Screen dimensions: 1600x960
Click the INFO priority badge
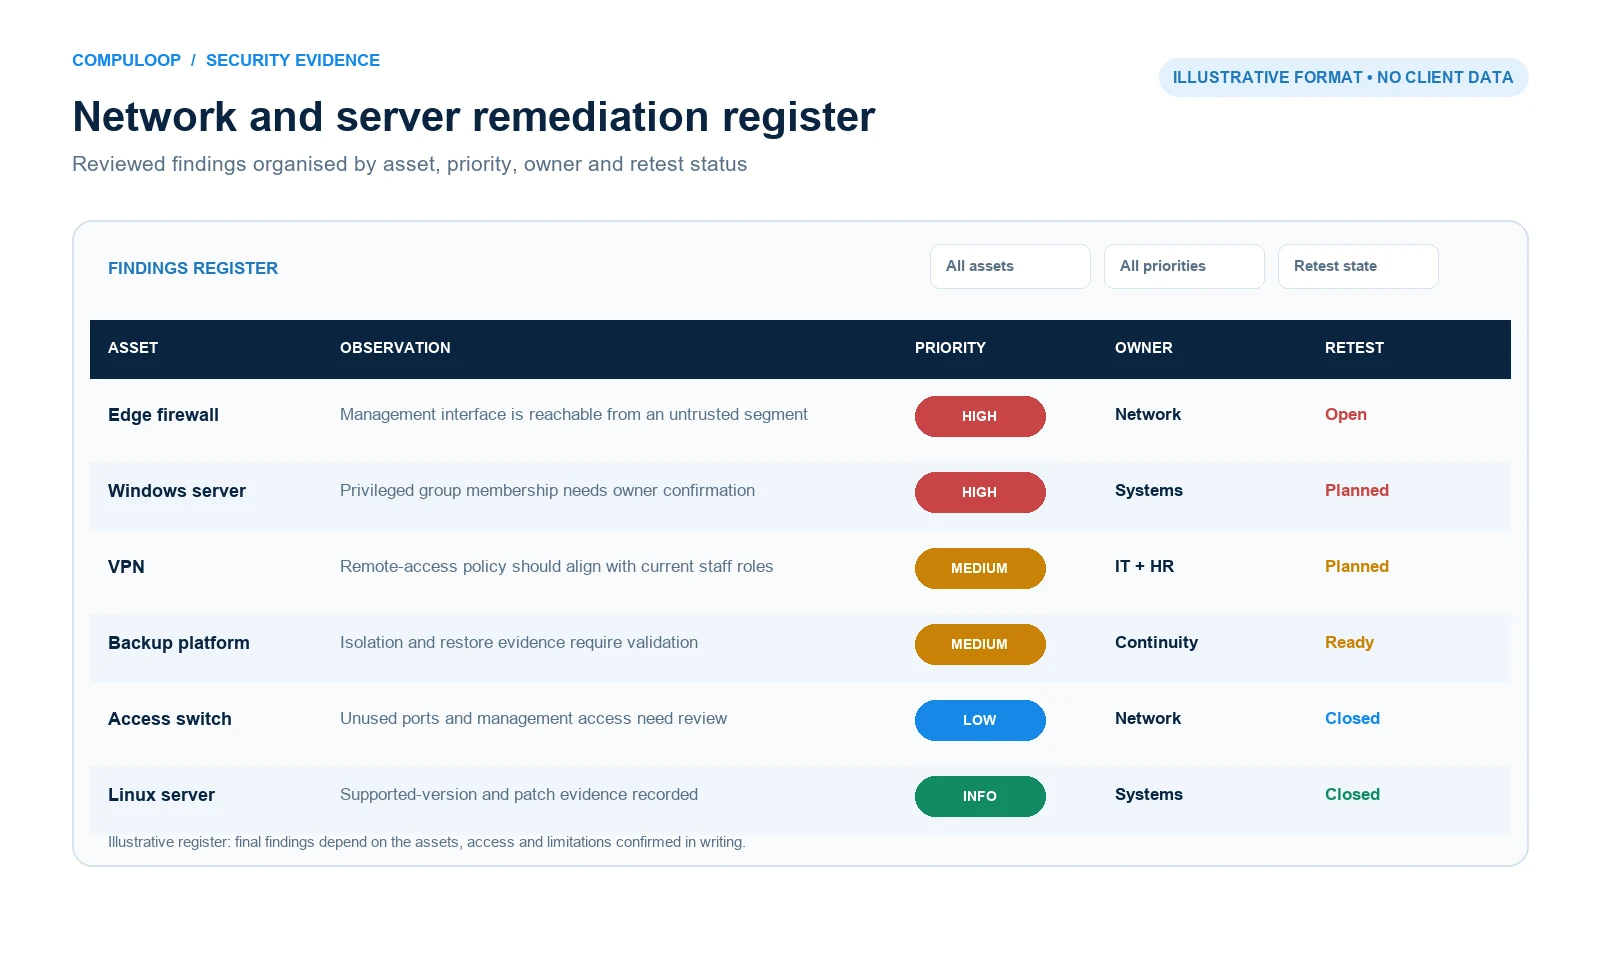coord(980,796)
